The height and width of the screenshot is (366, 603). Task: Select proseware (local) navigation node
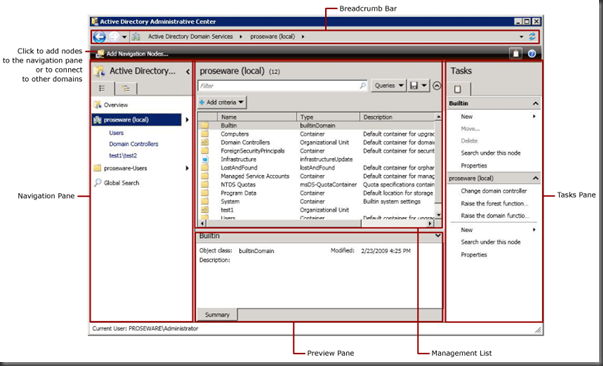coord(137,120)
